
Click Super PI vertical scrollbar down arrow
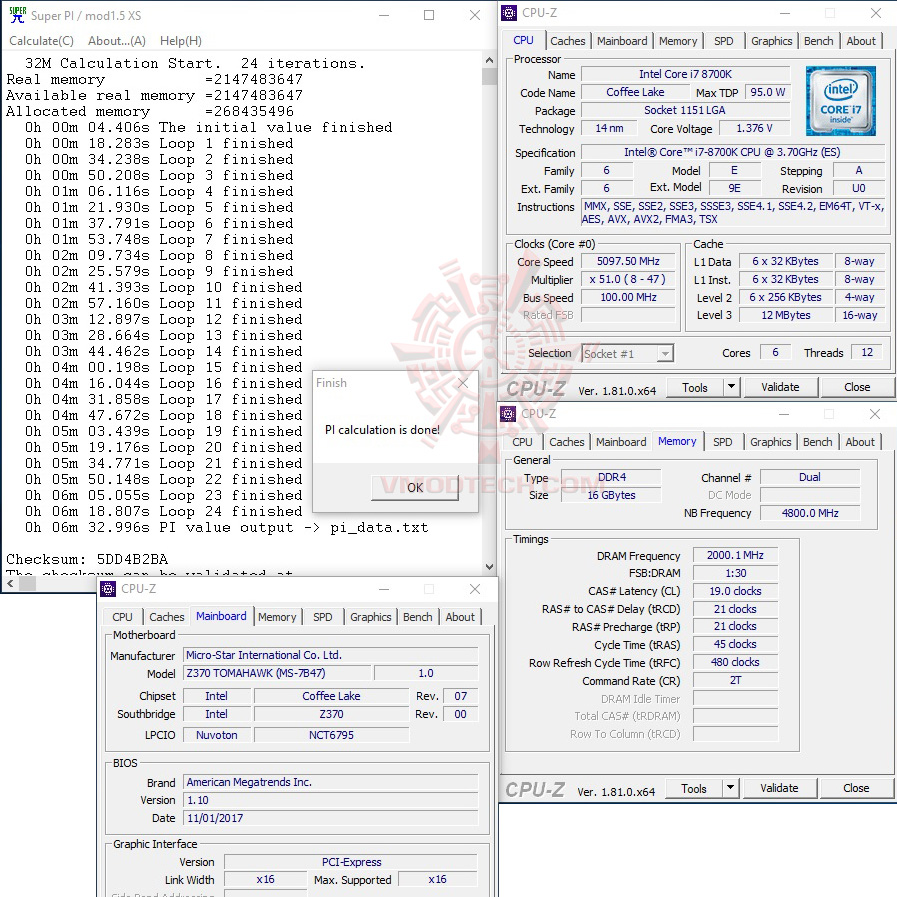click(x=489, y=567)
